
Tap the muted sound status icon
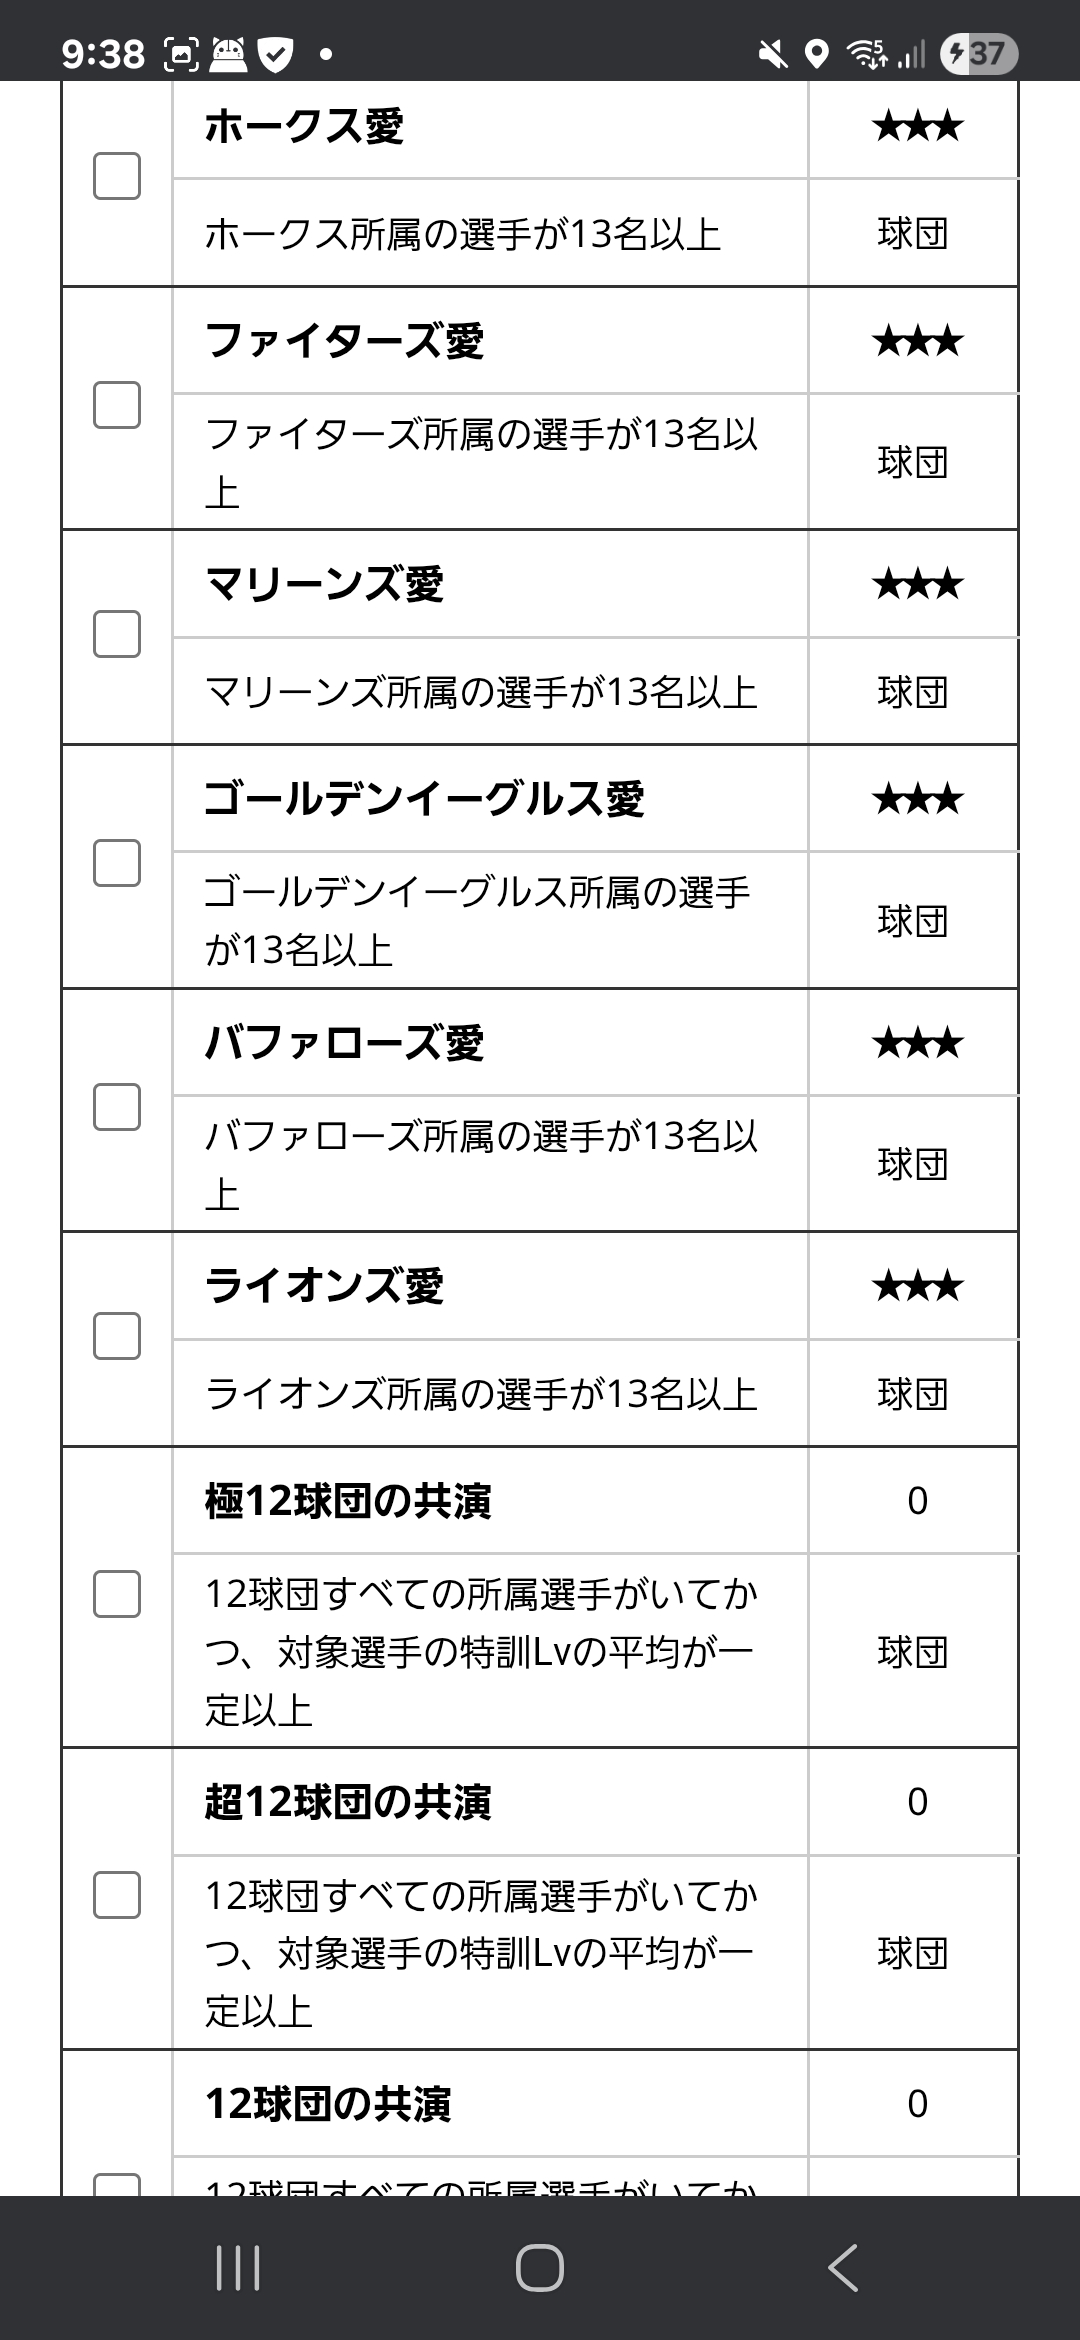(x=772, y=54)
